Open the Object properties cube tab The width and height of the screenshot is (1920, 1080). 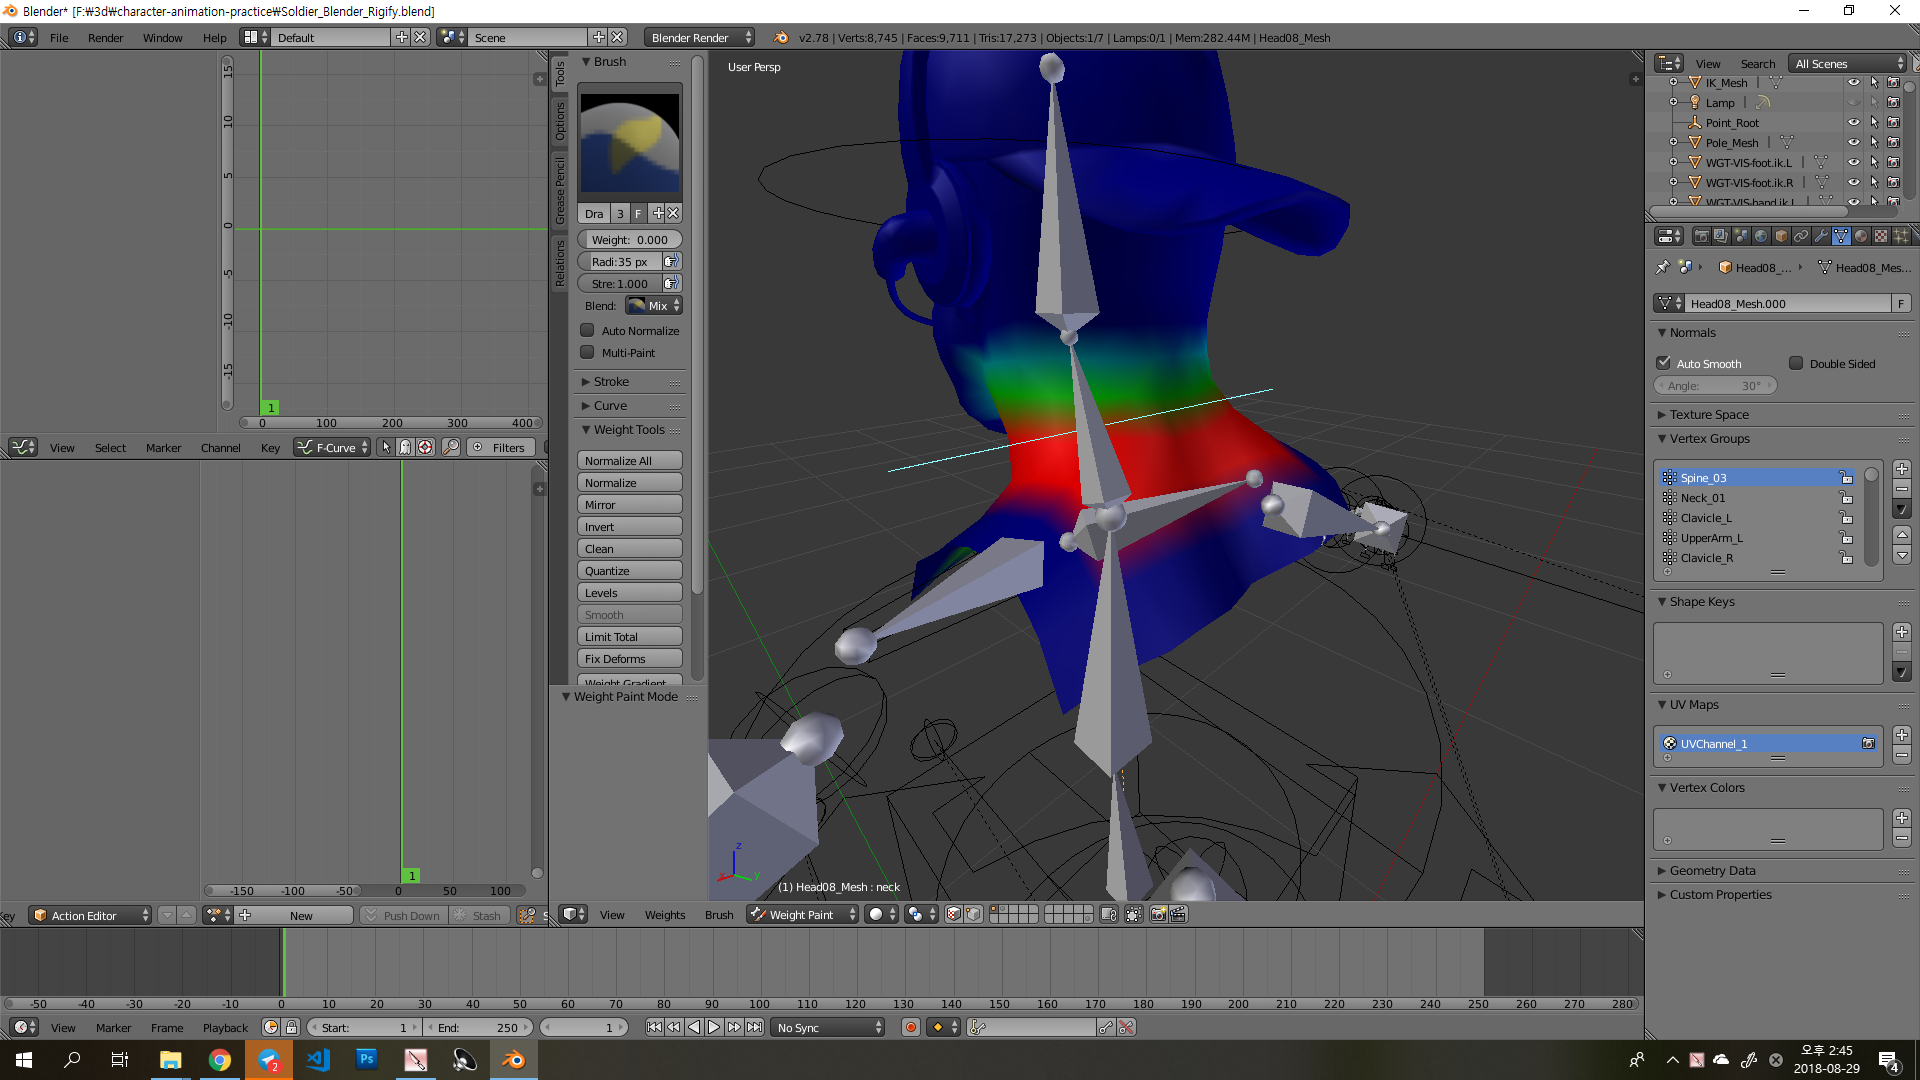coord(1781,236)
